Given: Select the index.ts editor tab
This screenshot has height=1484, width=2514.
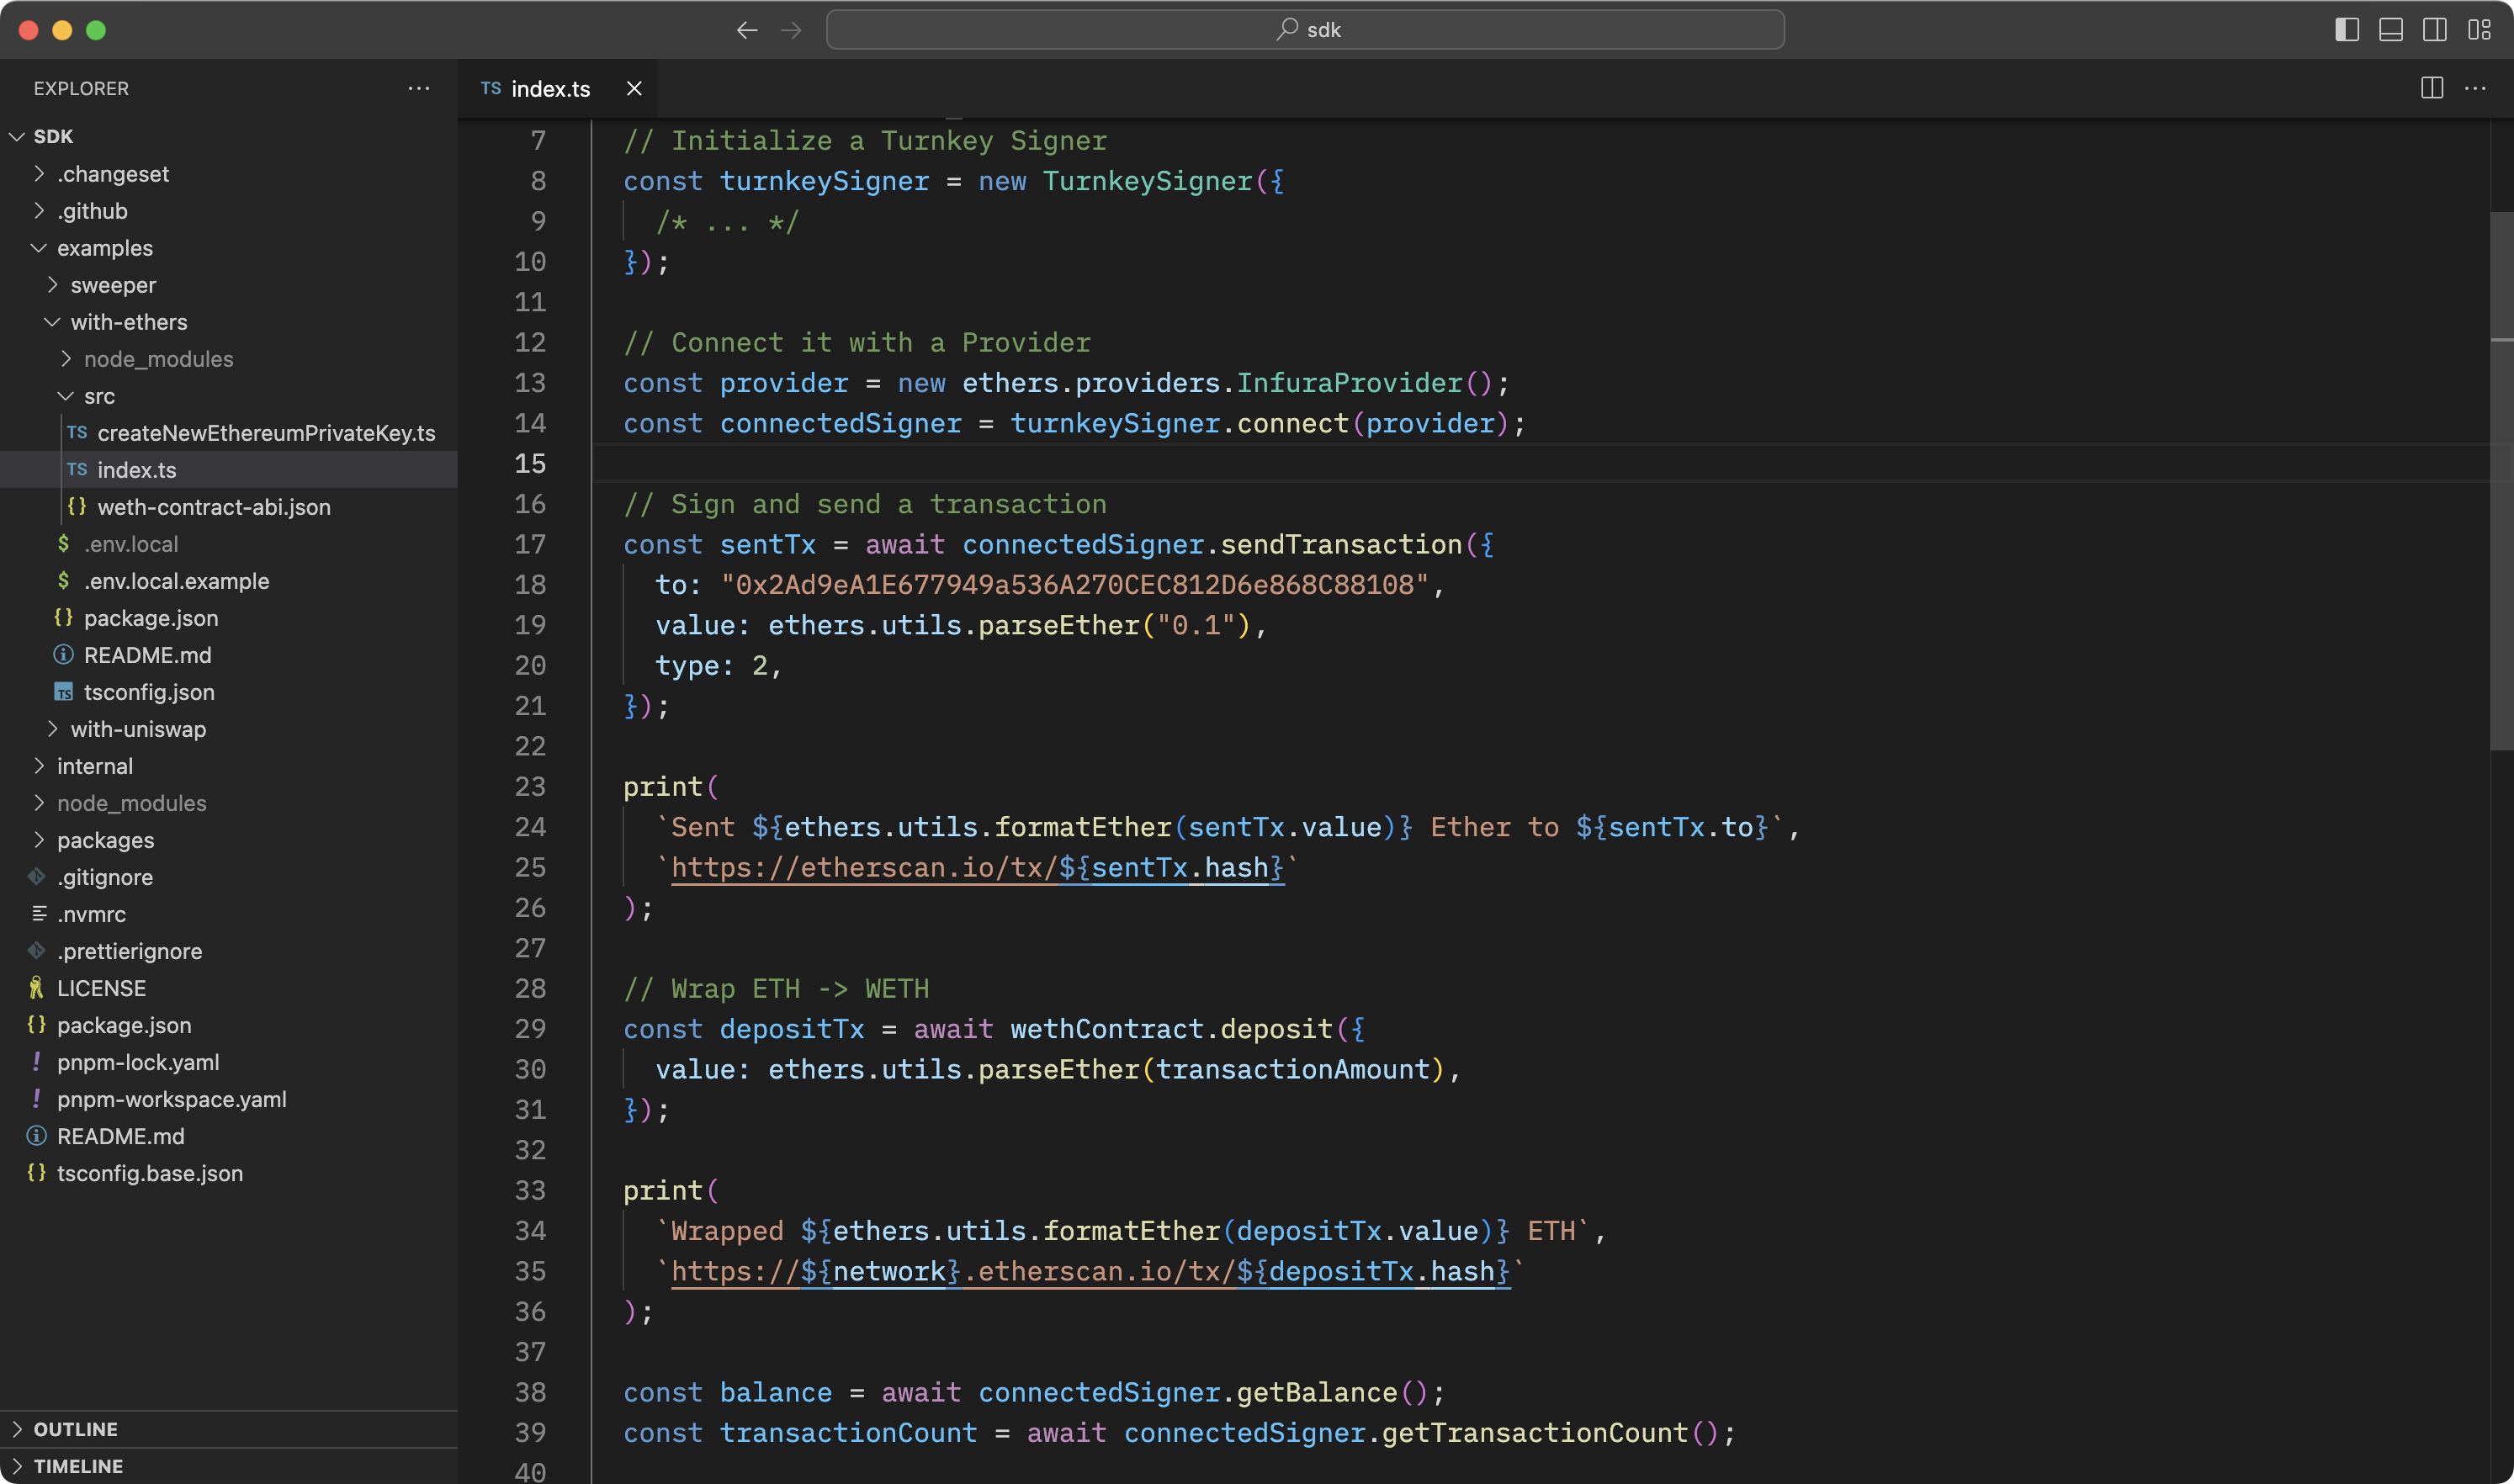Looking at the screenshot, I should (x=549, y=88).
